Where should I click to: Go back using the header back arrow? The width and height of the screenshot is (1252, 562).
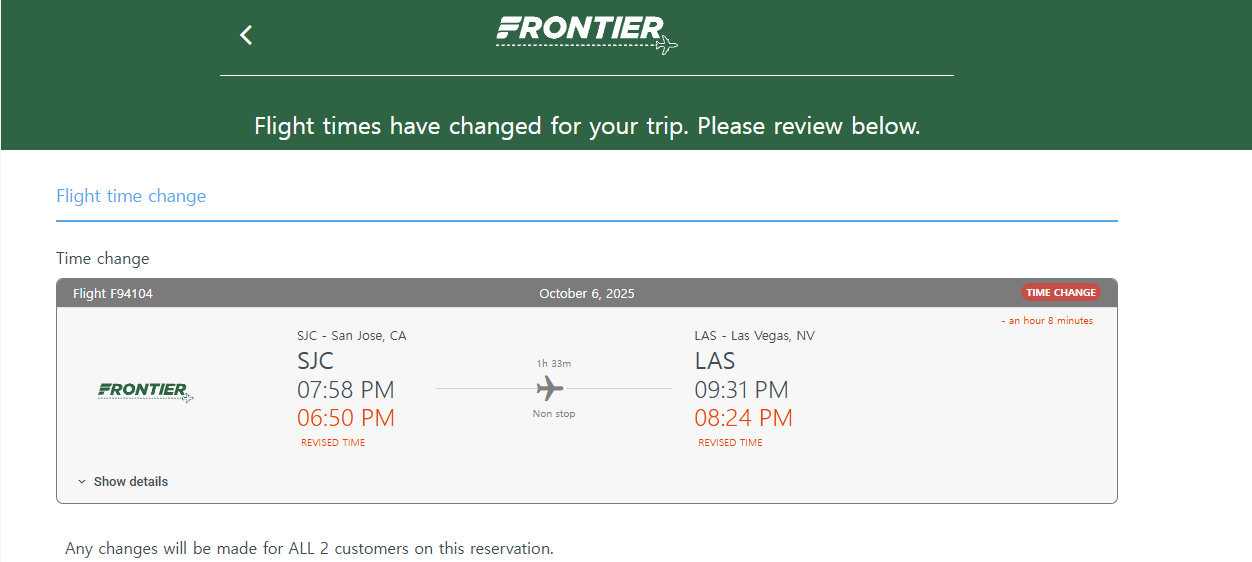pyautogui.click(x=246, y=35)
